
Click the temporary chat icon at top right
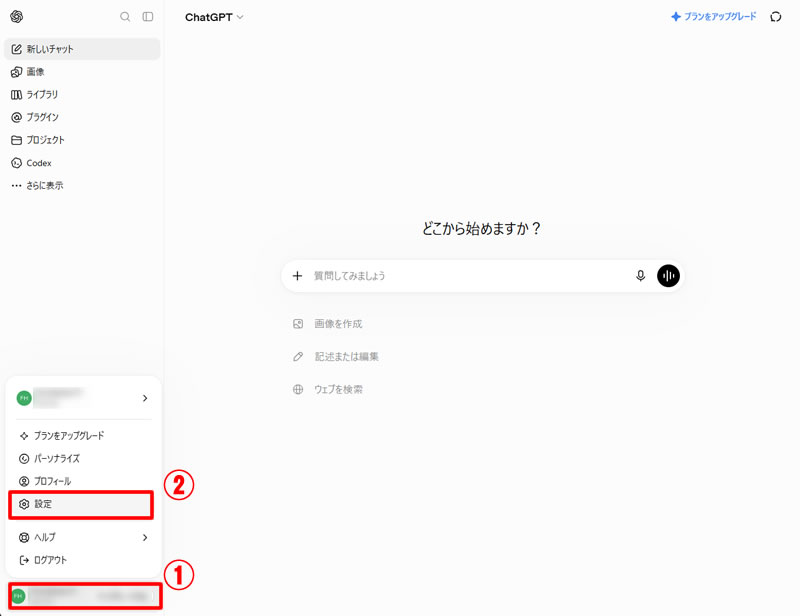[x=776, y=17]
